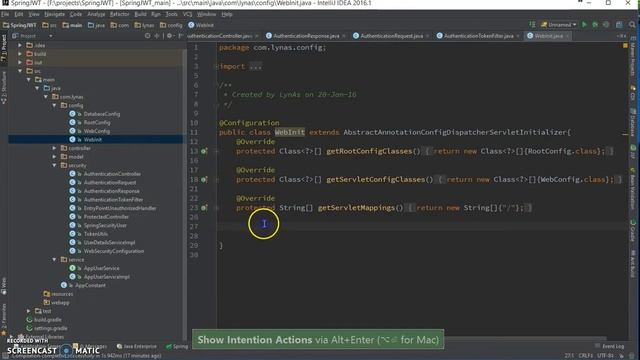The image size is (640, 360).
Task: Click the lynas breadcrumb in navigation bar
Action: pos(144,25)
